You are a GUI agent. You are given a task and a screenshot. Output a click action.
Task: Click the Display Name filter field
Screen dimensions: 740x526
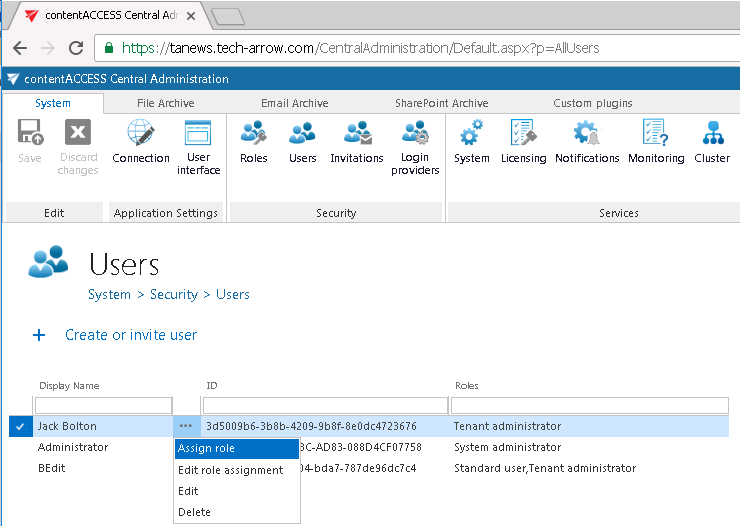(x=103, y=405)
